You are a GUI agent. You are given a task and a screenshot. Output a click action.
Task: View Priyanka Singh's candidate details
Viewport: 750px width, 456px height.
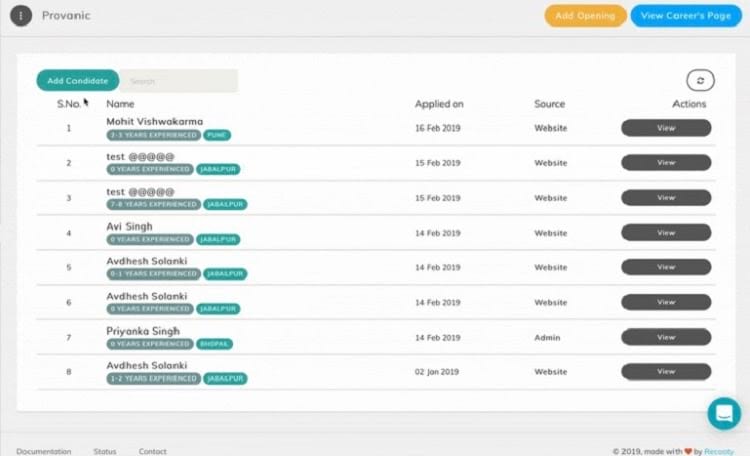pos(666,337)
